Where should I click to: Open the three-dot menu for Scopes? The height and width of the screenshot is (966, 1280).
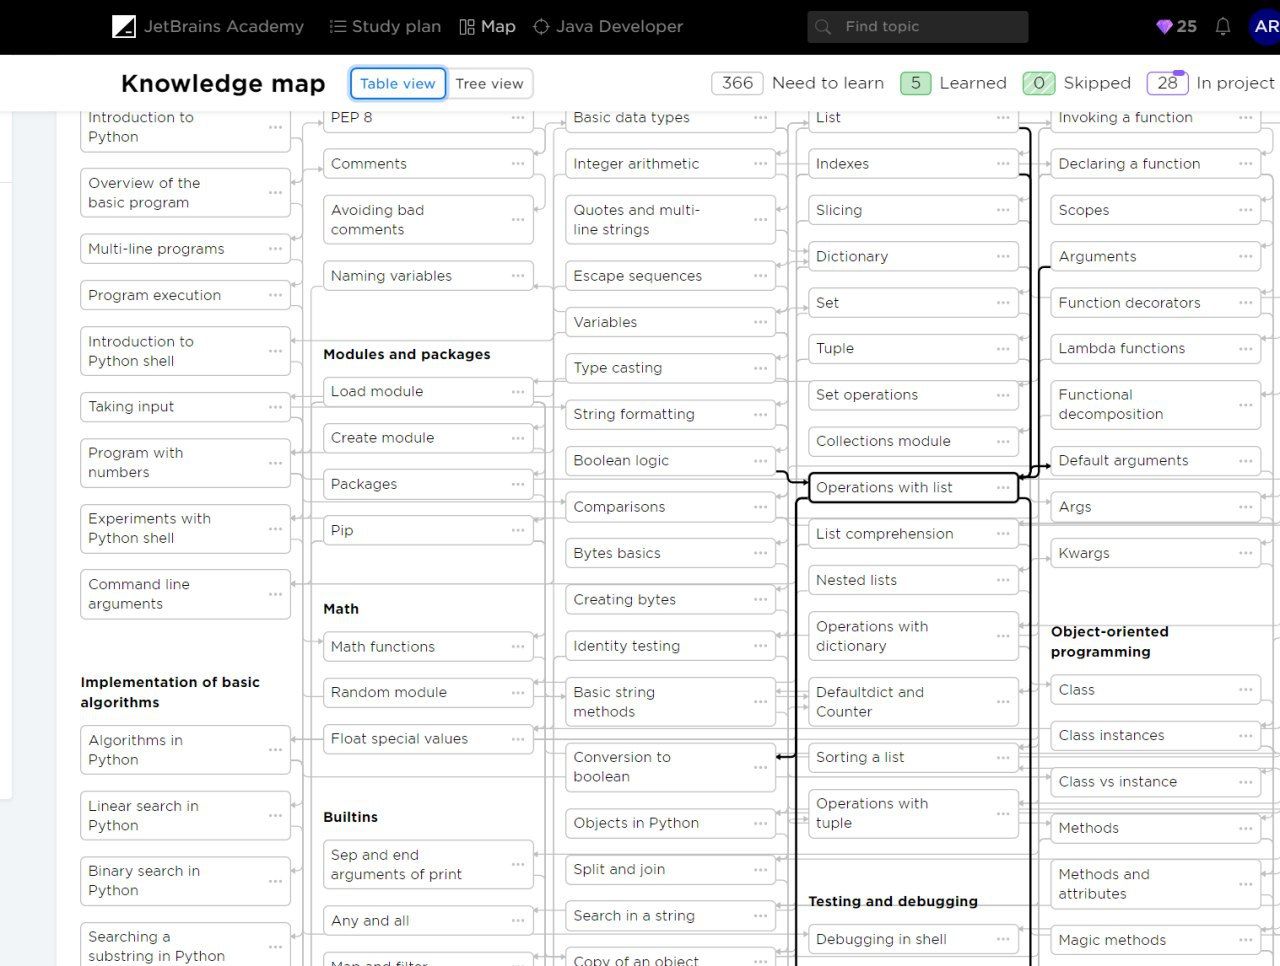[1246, 210]
